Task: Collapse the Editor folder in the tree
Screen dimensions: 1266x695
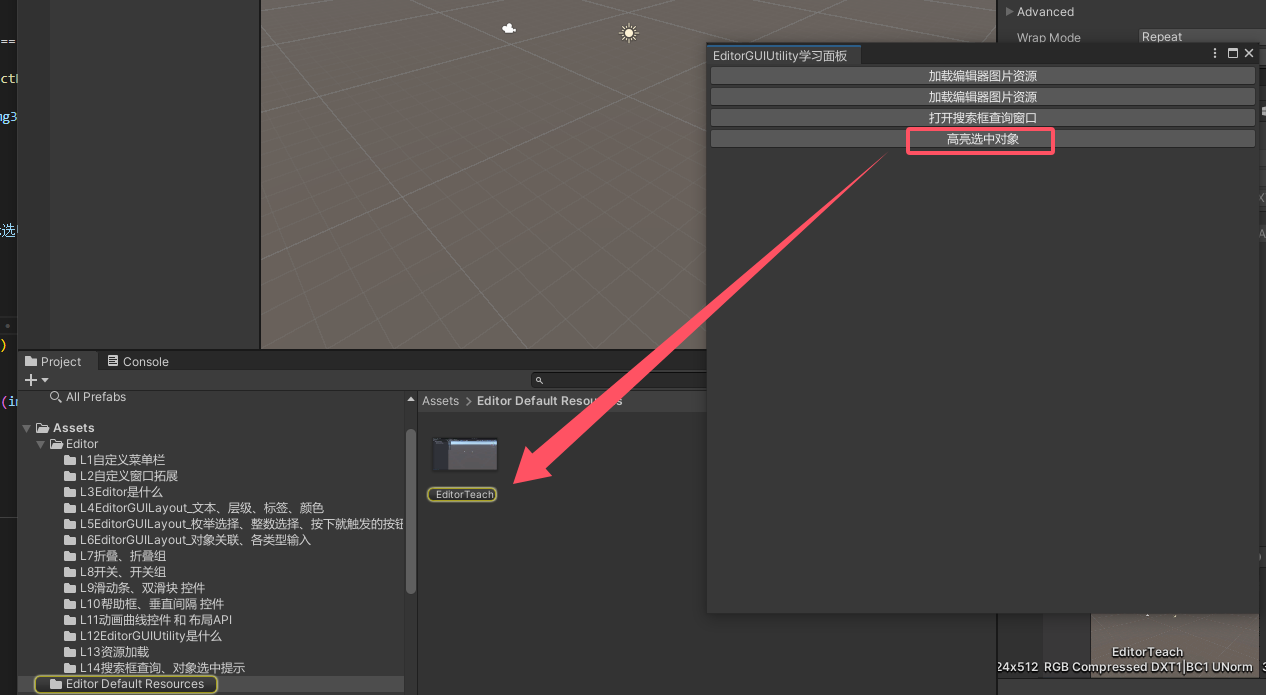Action: click(39, 443)
